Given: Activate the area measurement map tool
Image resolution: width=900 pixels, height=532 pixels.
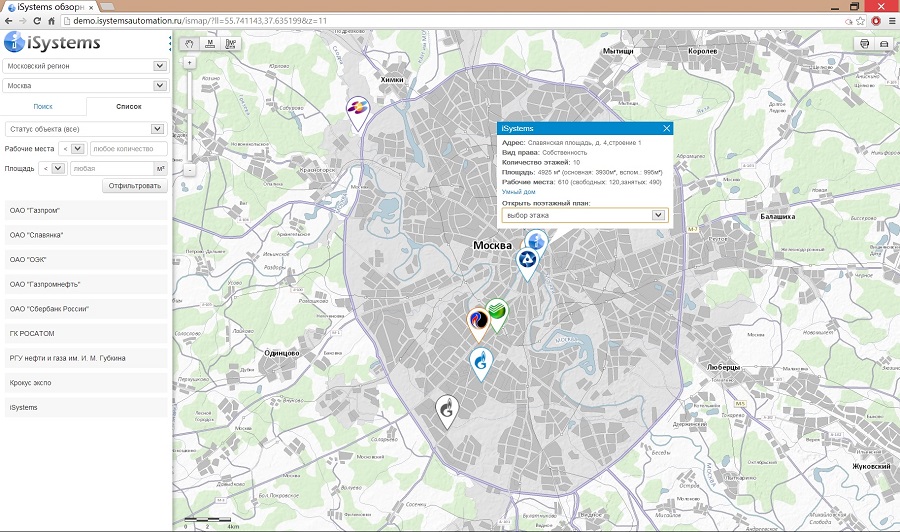Looking at the screenshot, I should tap(231, 44).
